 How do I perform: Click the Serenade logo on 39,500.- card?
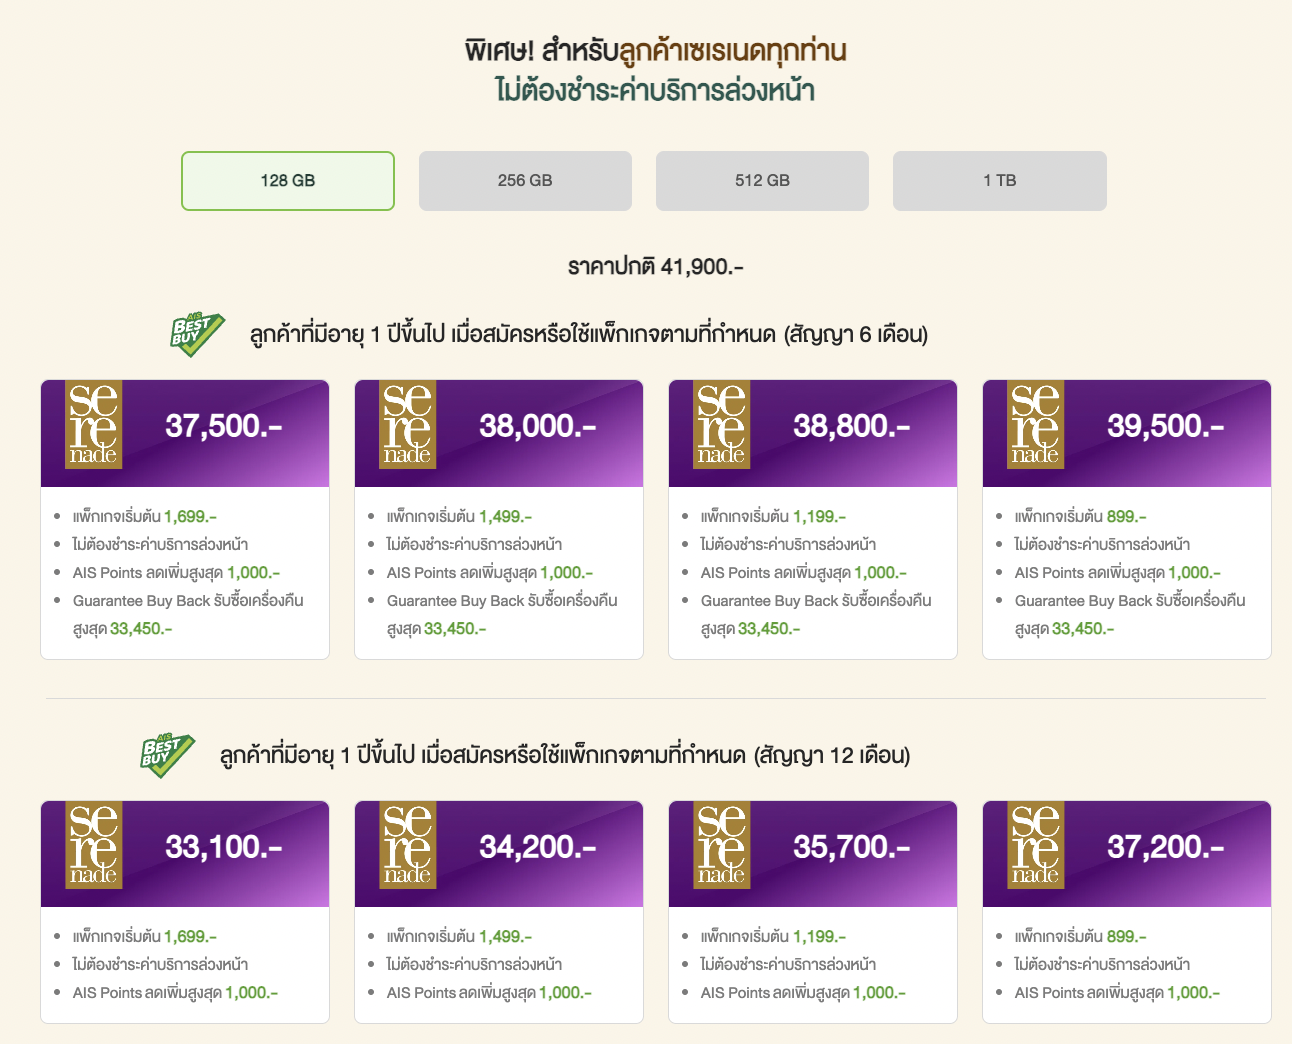[x=1035, y=425]
